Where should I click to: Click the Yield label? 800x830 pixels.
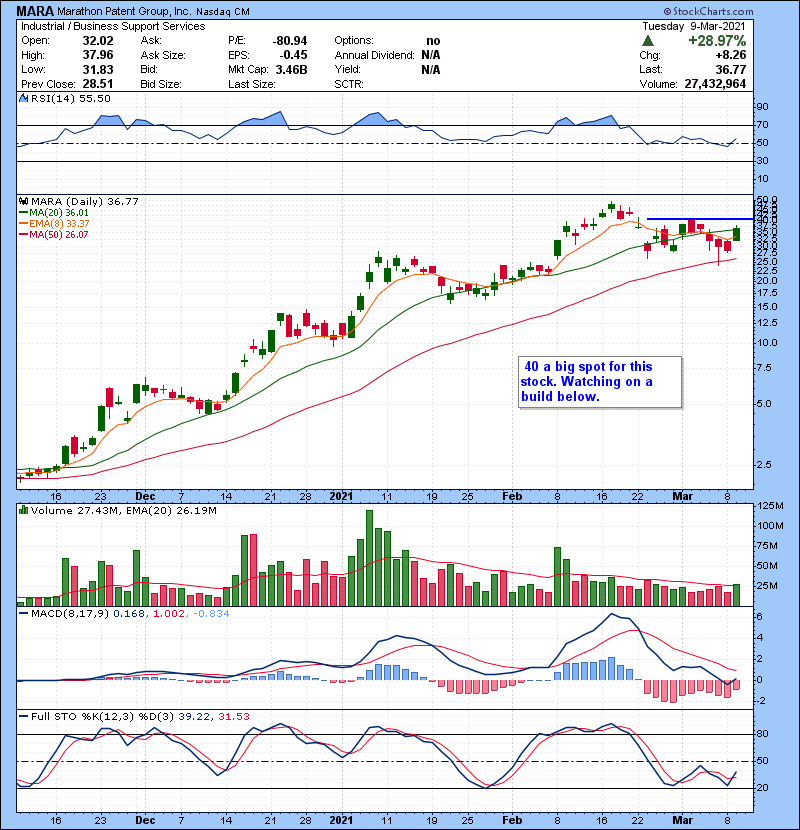point(347,69)
